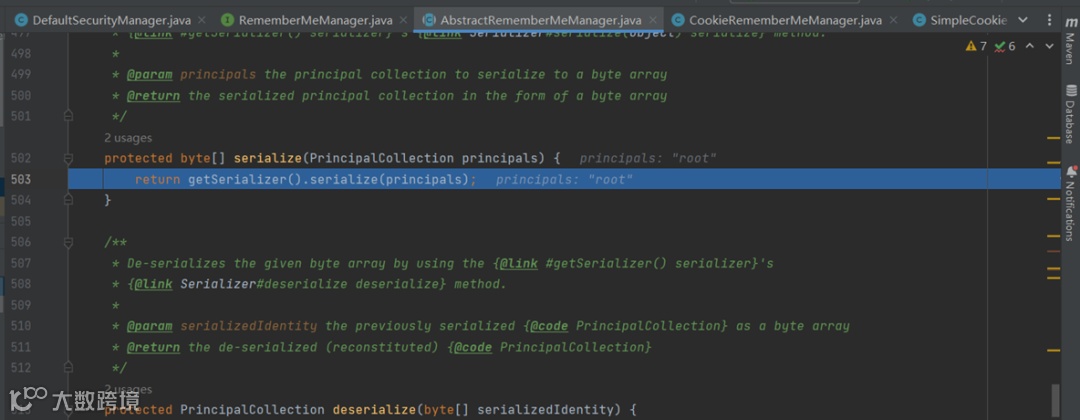The height and width of the screenshot is (420, 1080).
Task: Click gutter line number 509
Action: [21, 305]
